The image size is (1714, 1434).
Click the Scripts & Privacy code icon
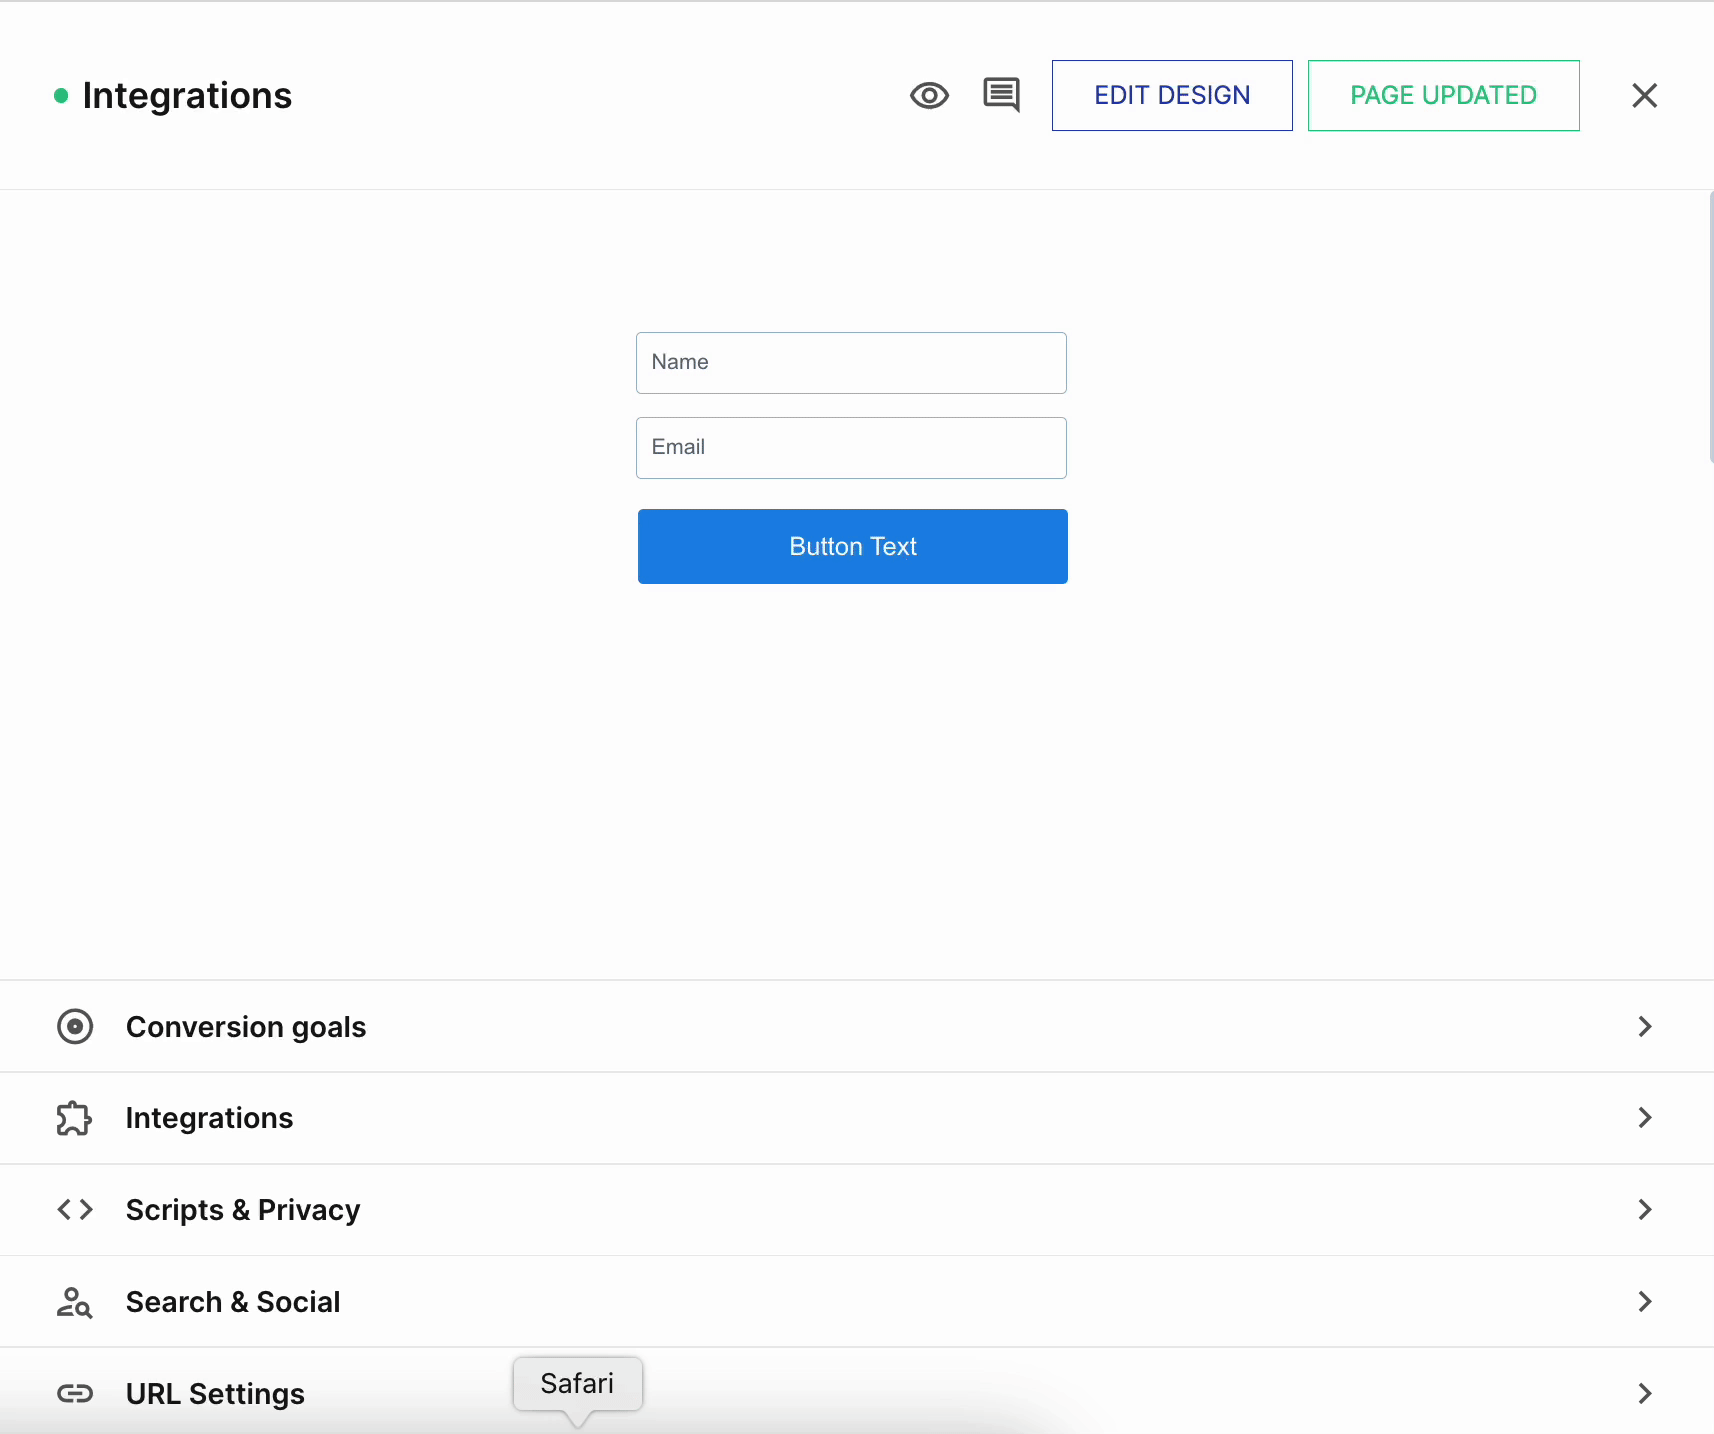click(x=75, y=1210)
